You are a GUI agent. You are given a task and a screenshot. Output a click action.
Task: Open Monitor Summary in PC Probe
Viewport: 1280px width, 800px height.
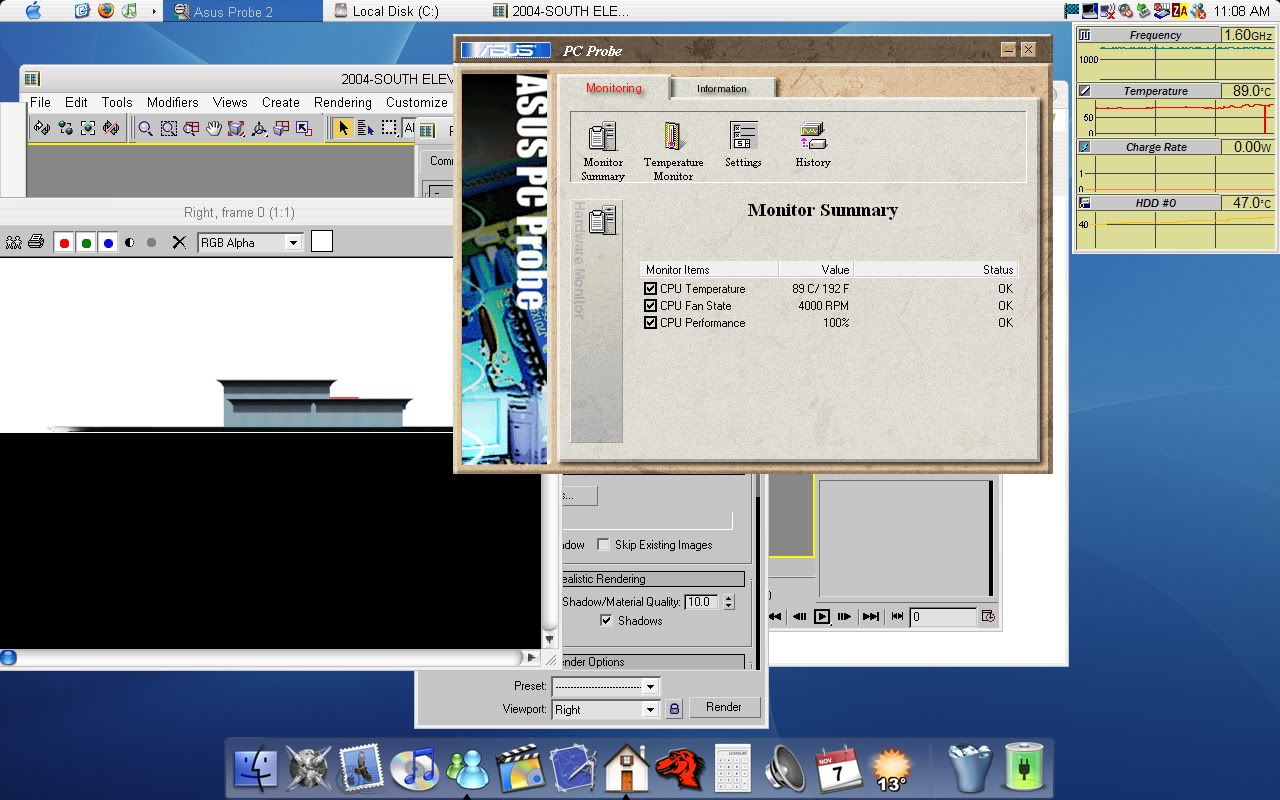[603, 151]
